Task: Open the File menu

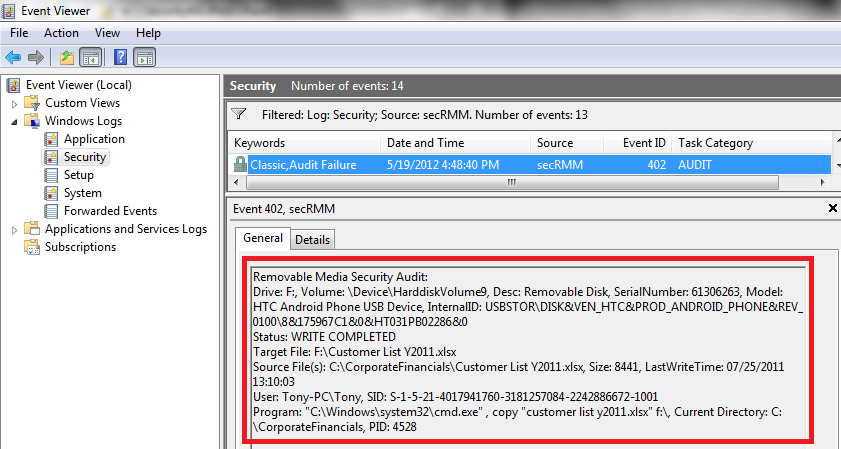Action: coord(19,33)
